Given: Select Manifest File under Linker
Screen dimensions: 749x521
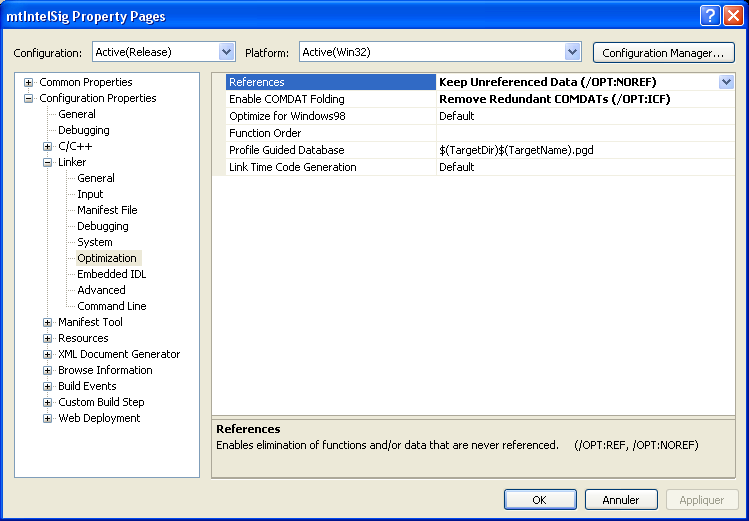Looking at the screenshot, I should click(107, 210).
